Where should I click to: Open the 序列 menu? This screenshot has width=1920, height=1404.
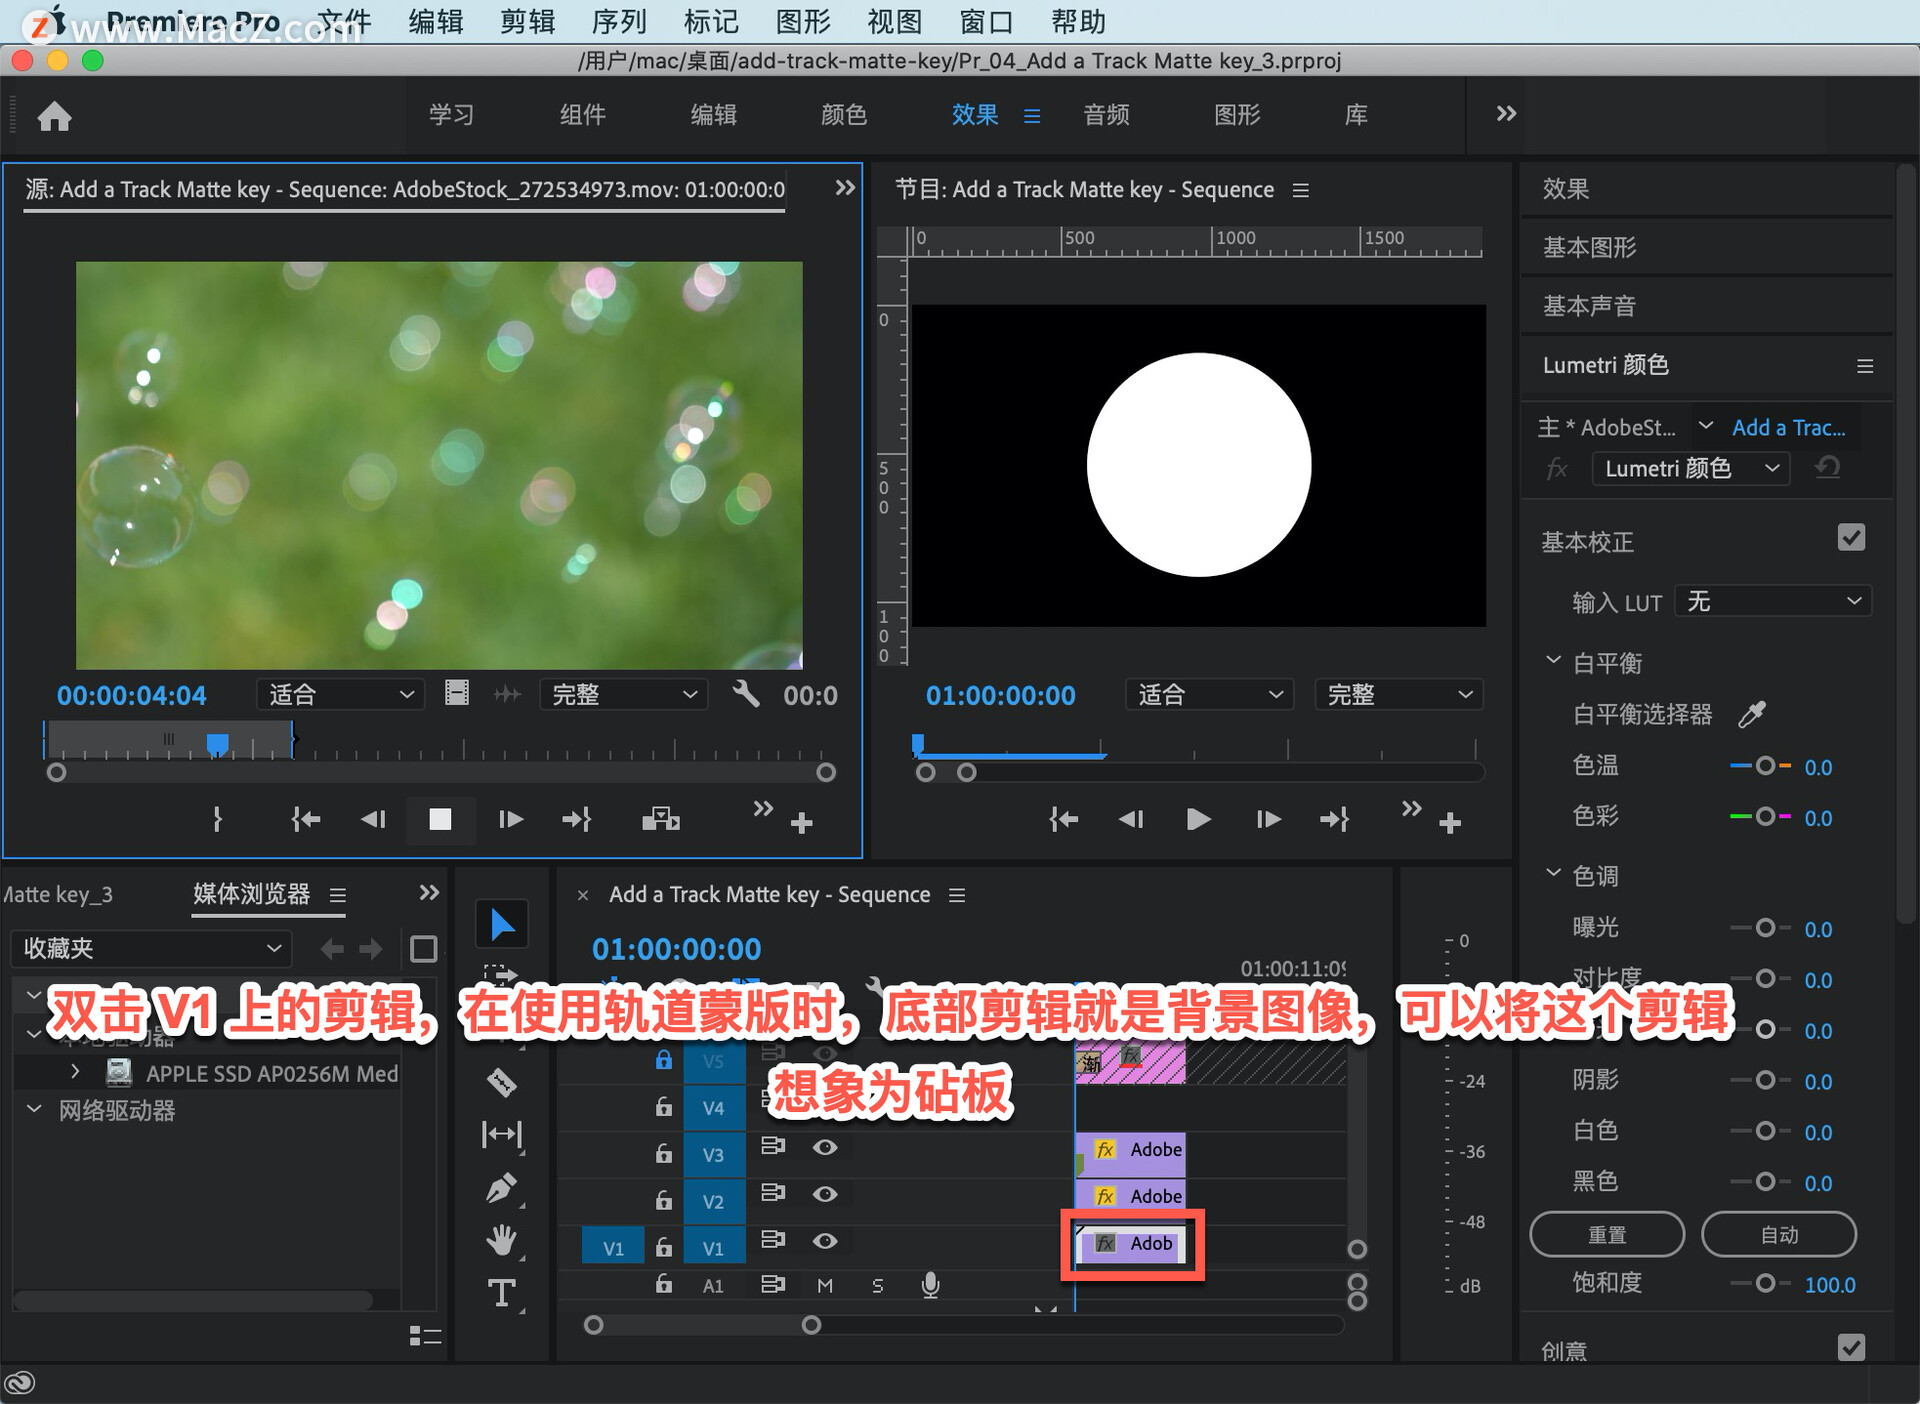pyautogui.click(x=619, y=21)
